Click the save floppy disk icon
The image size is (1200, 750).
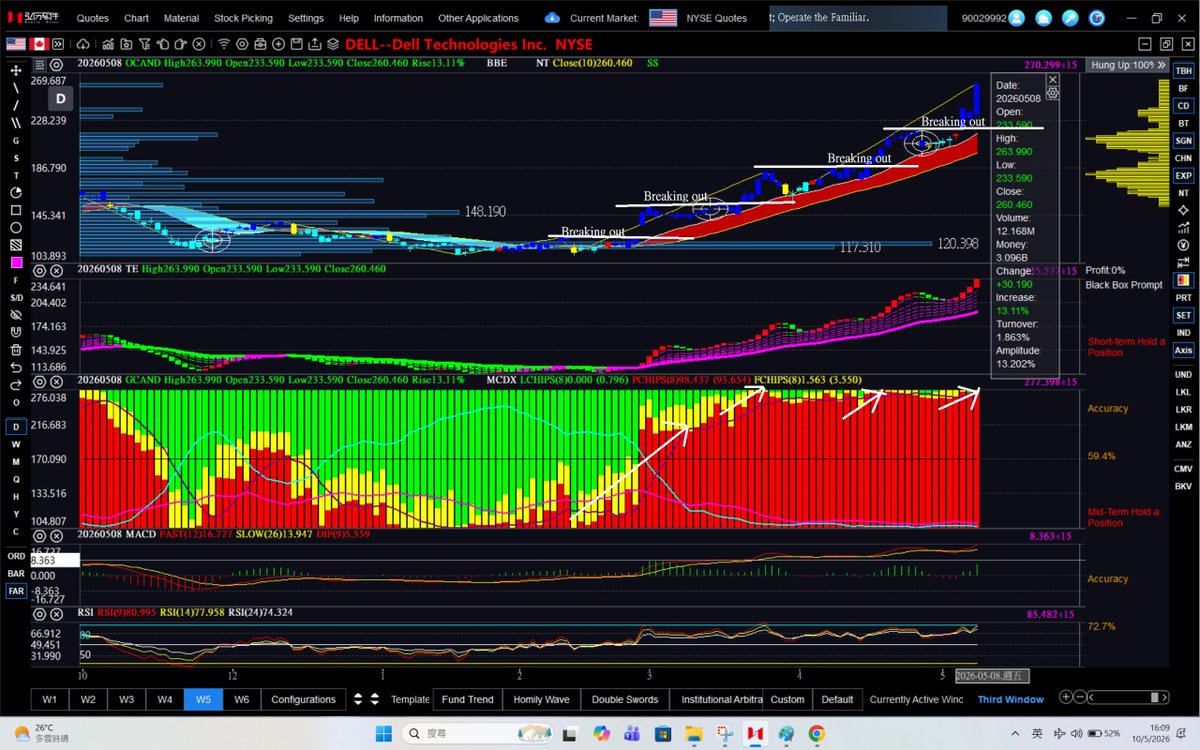coord(296,44)
